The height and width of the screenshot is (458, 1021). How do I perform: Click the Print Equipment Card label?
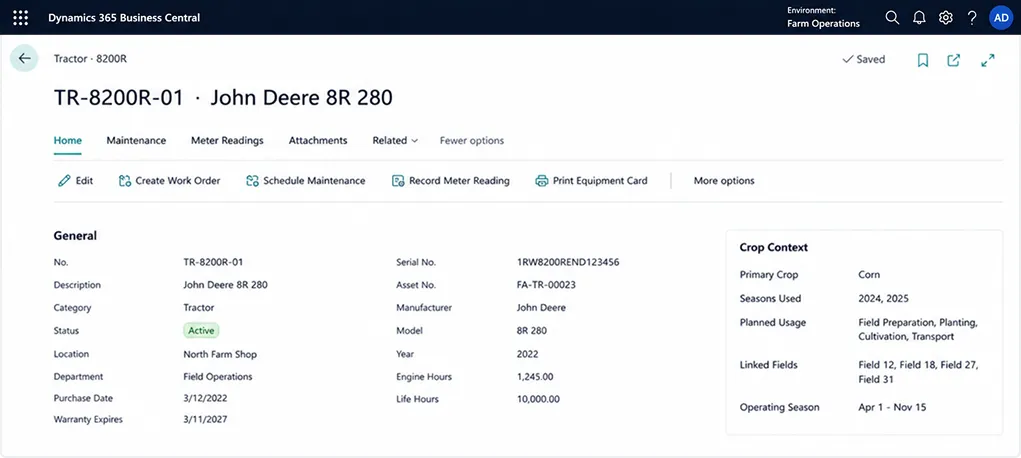pyautogui.click(x=600, y=180)
